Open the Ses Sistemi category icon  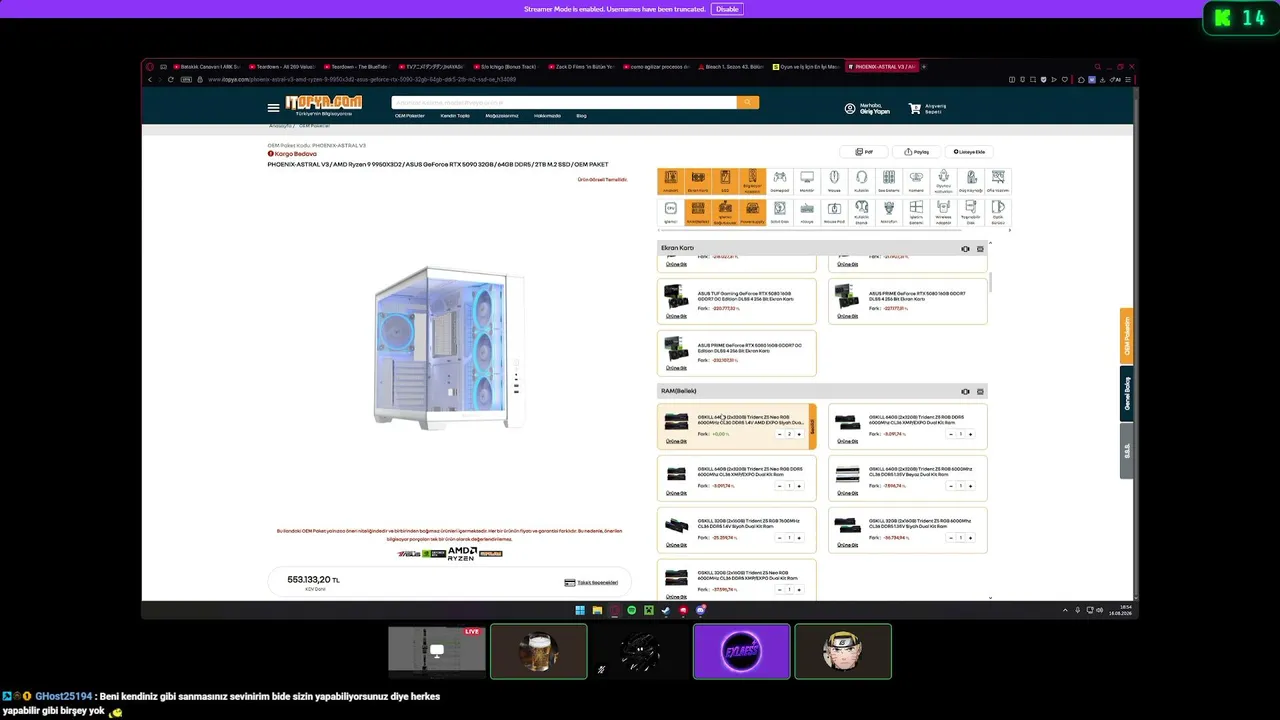click(x=889, y=181)
